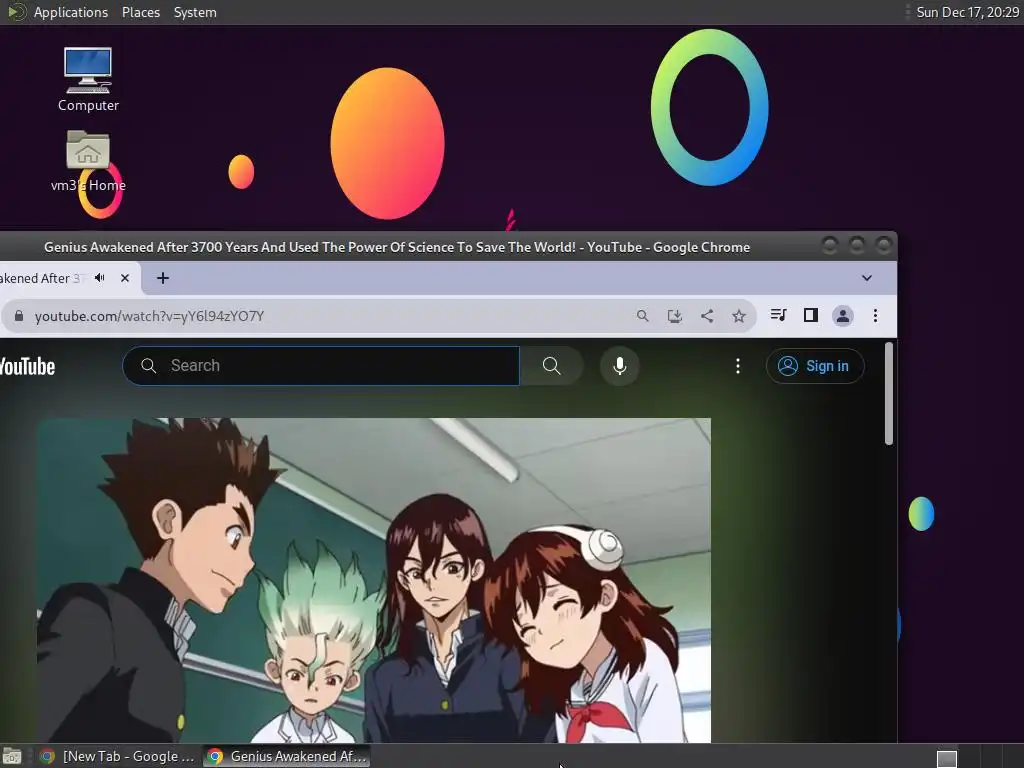Select Genius Awakened taskbar window button
Viewport: 1024px width, 768px height.
(x=286, y=756)
